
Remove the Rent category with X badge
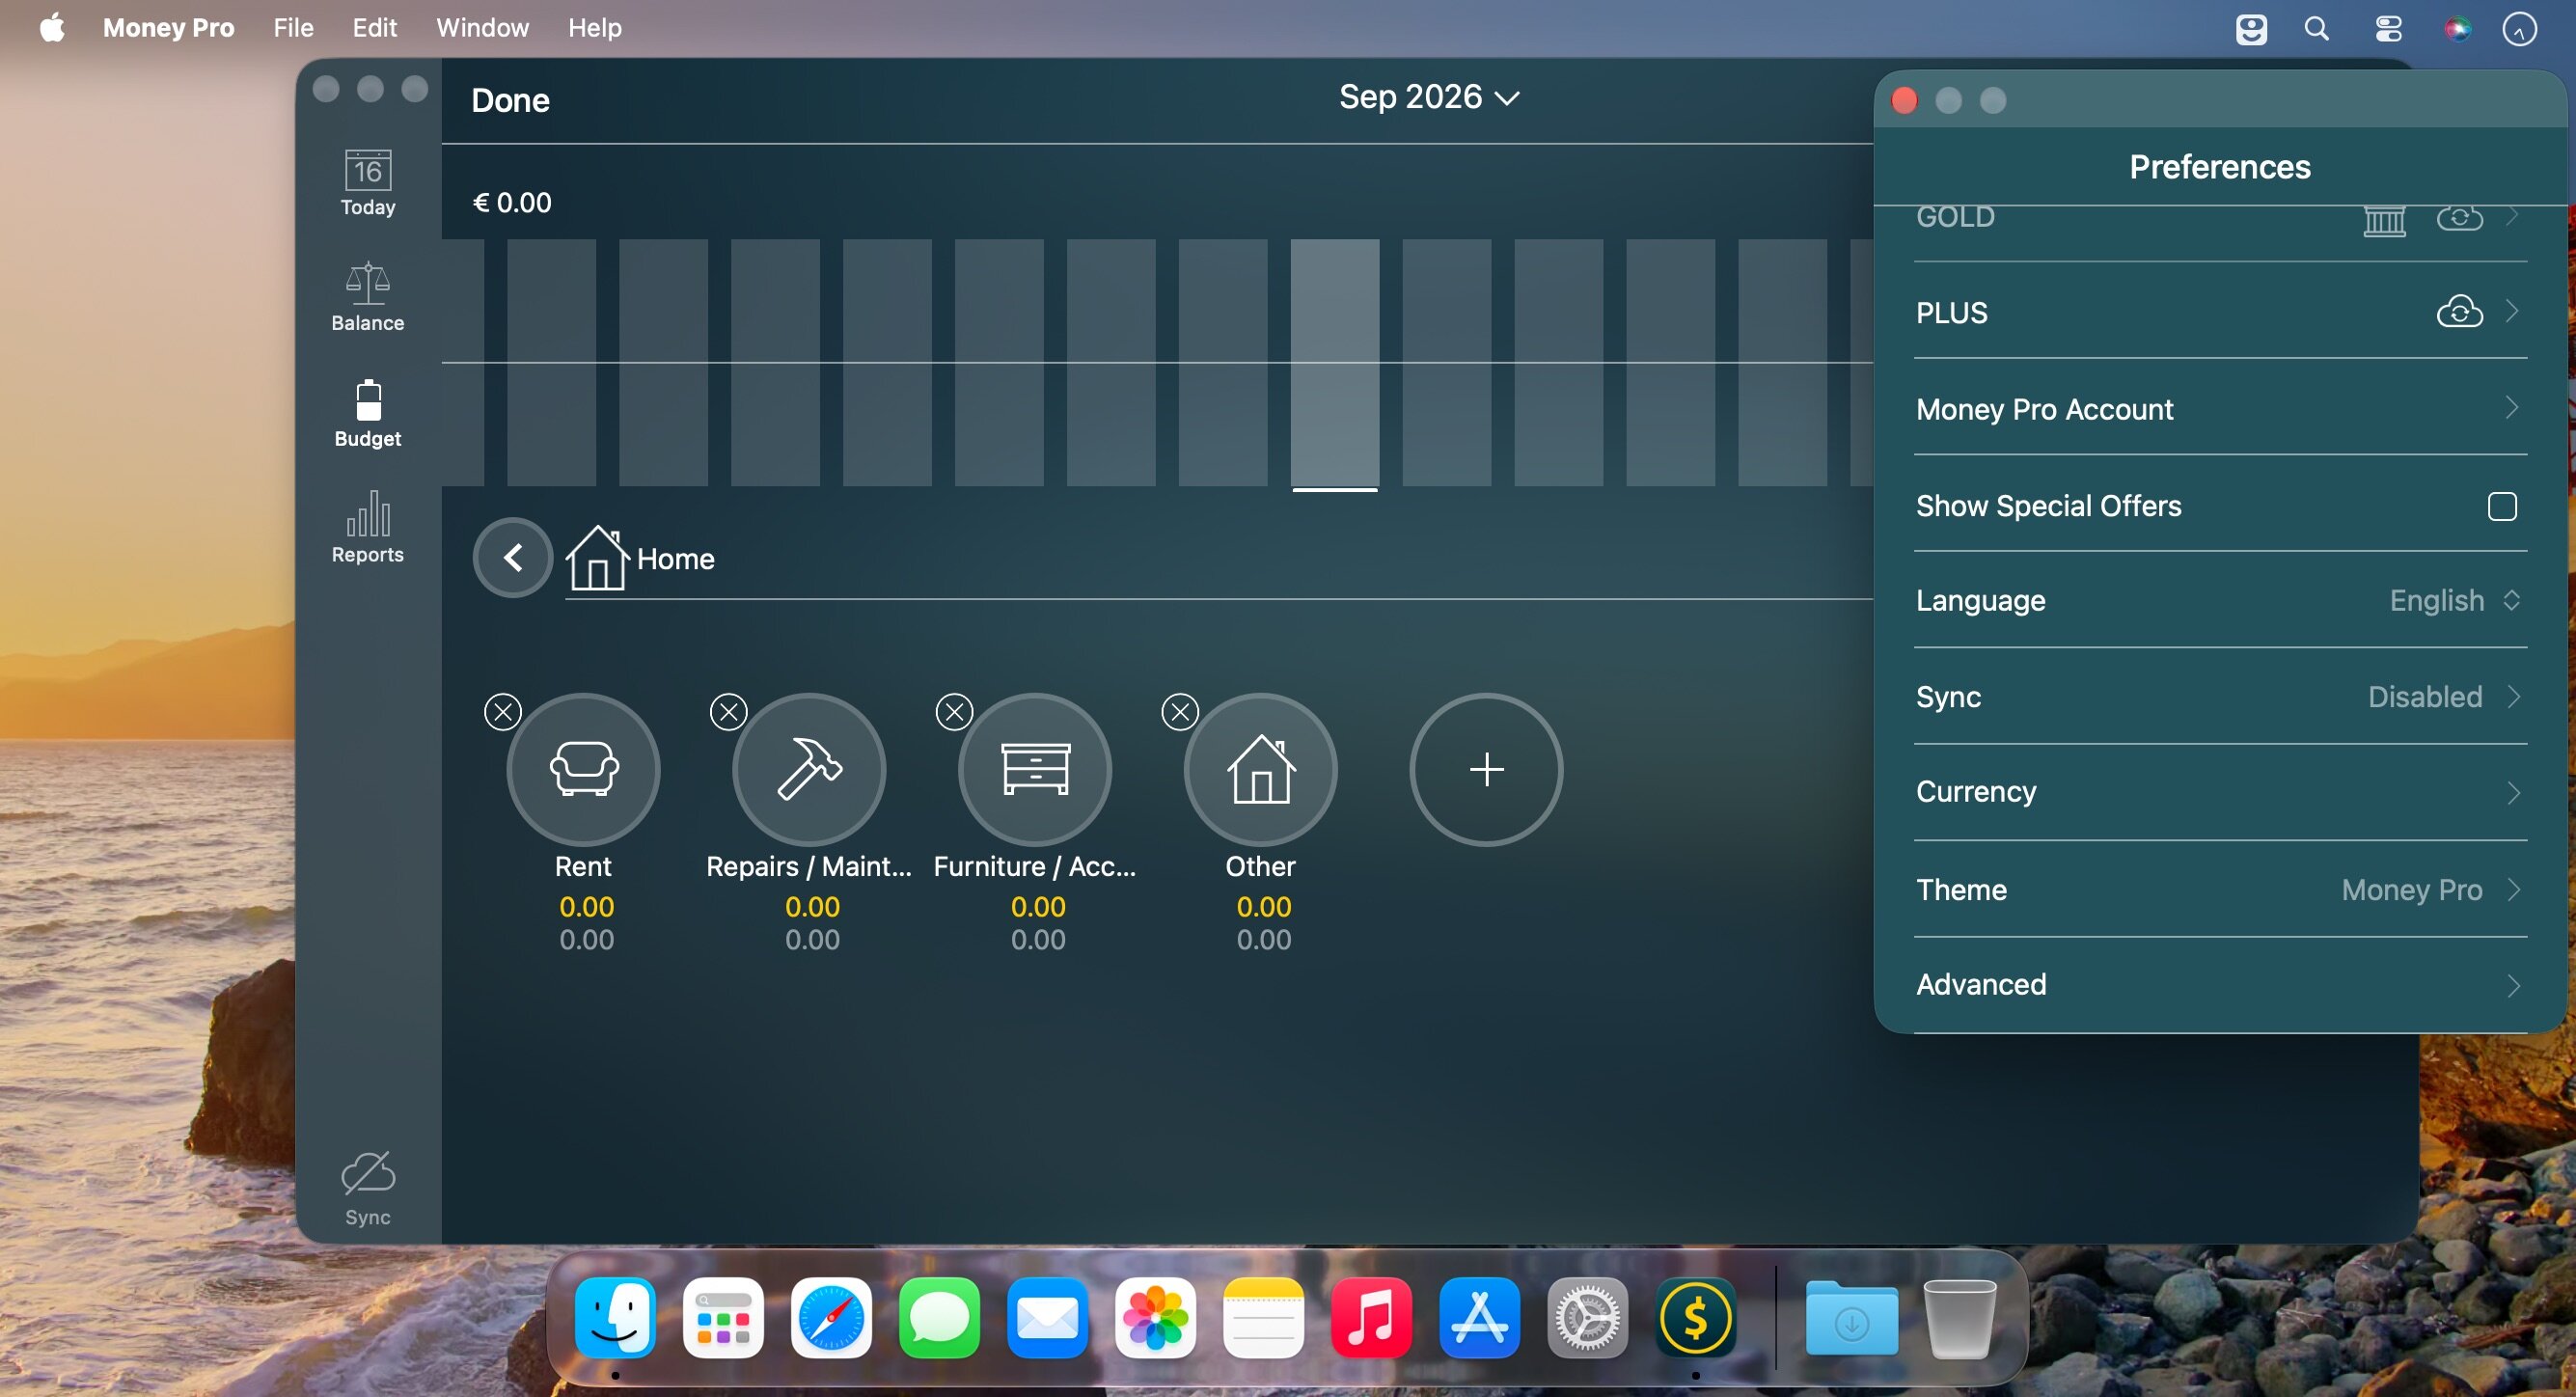click(503, 712)
